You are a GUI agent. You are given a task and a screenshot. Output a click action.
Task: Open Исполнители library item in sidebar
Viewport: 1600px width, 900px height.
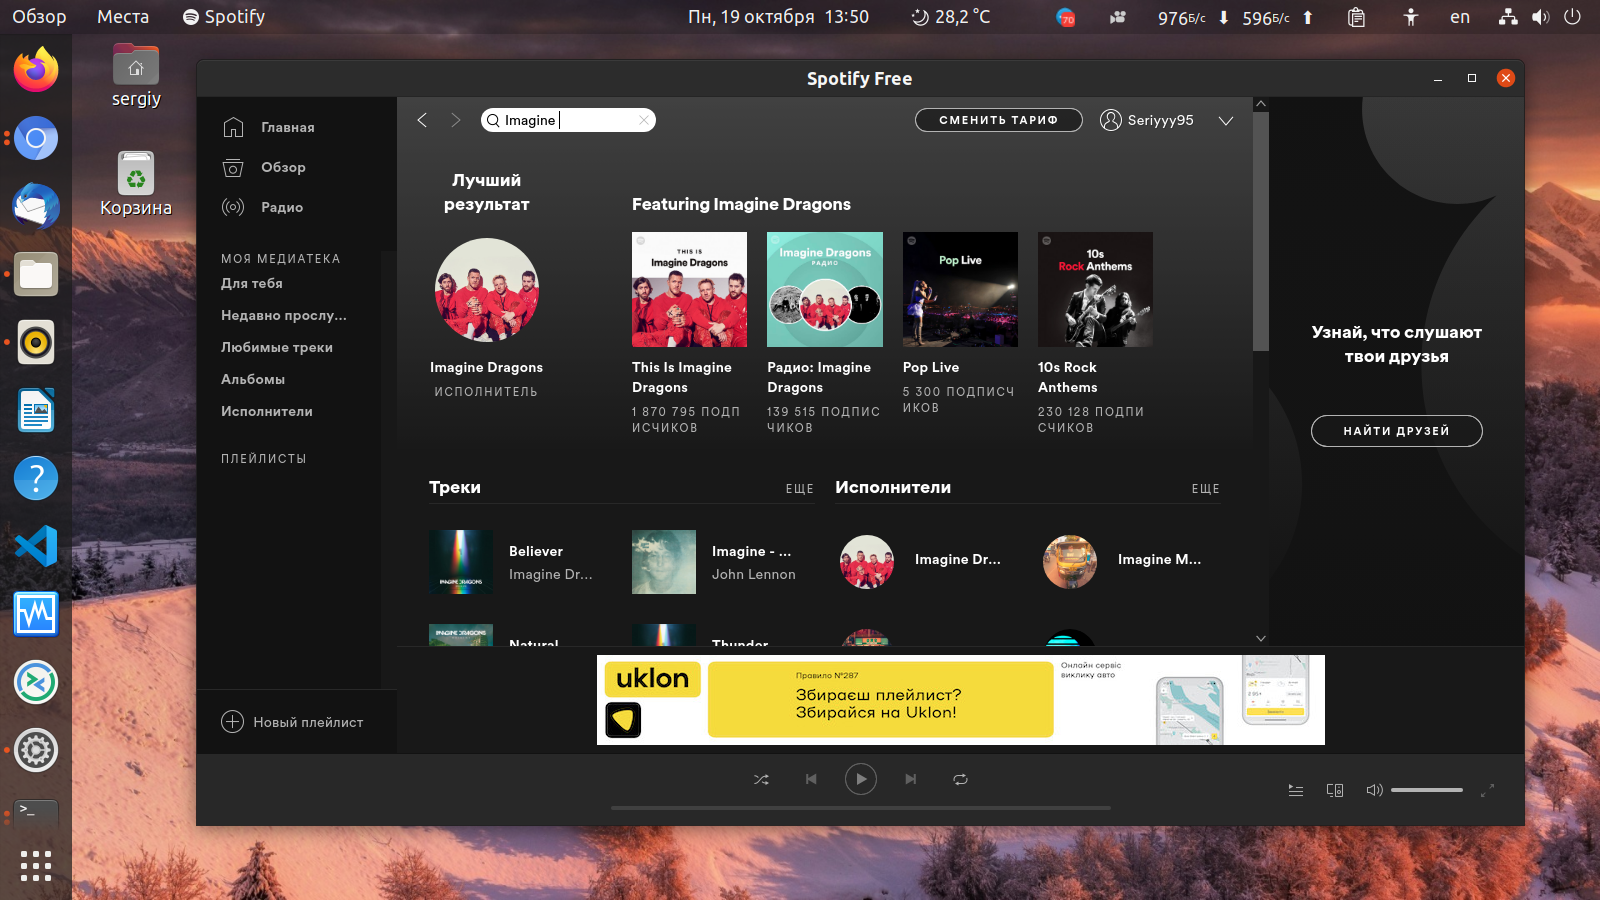(x=267, y=411)
